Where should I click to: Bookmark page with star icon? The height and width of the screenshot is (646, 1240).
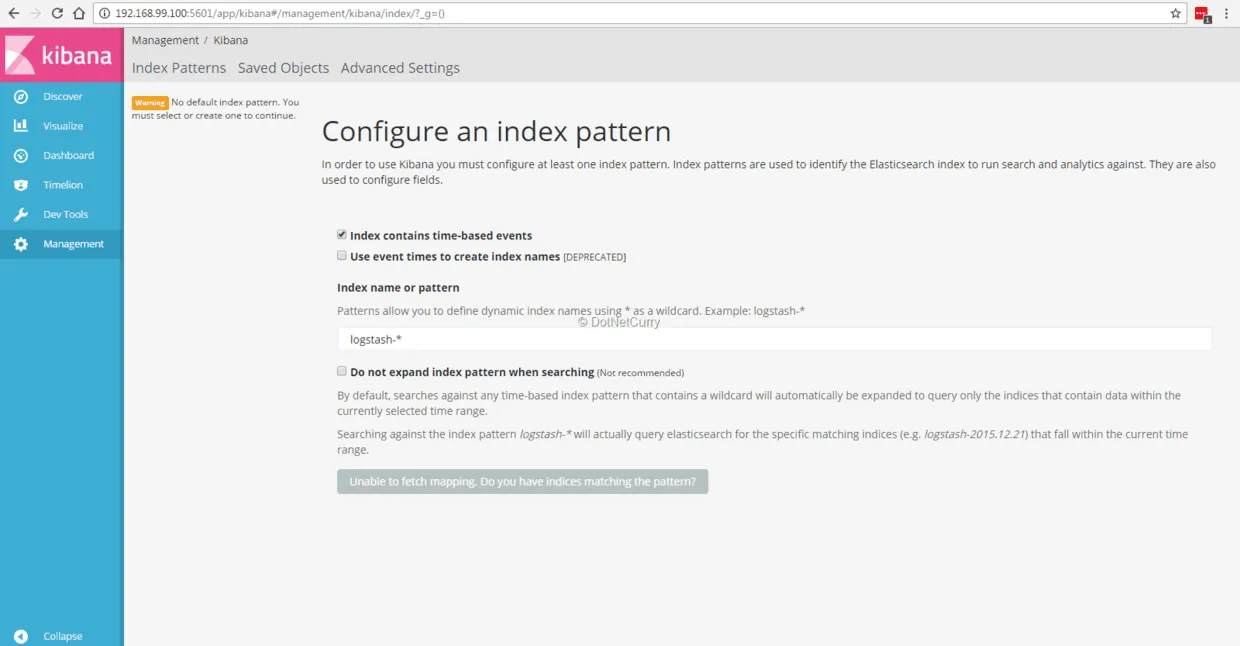[1176, 13]
